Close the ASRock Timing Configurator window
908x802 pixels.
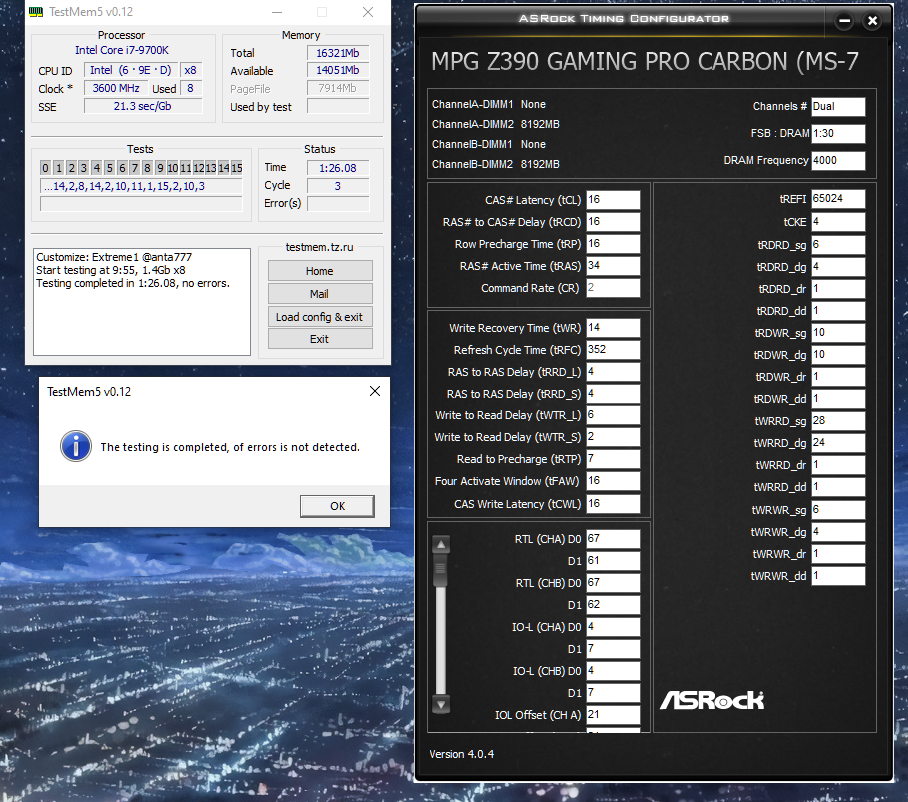pos(872,21)
